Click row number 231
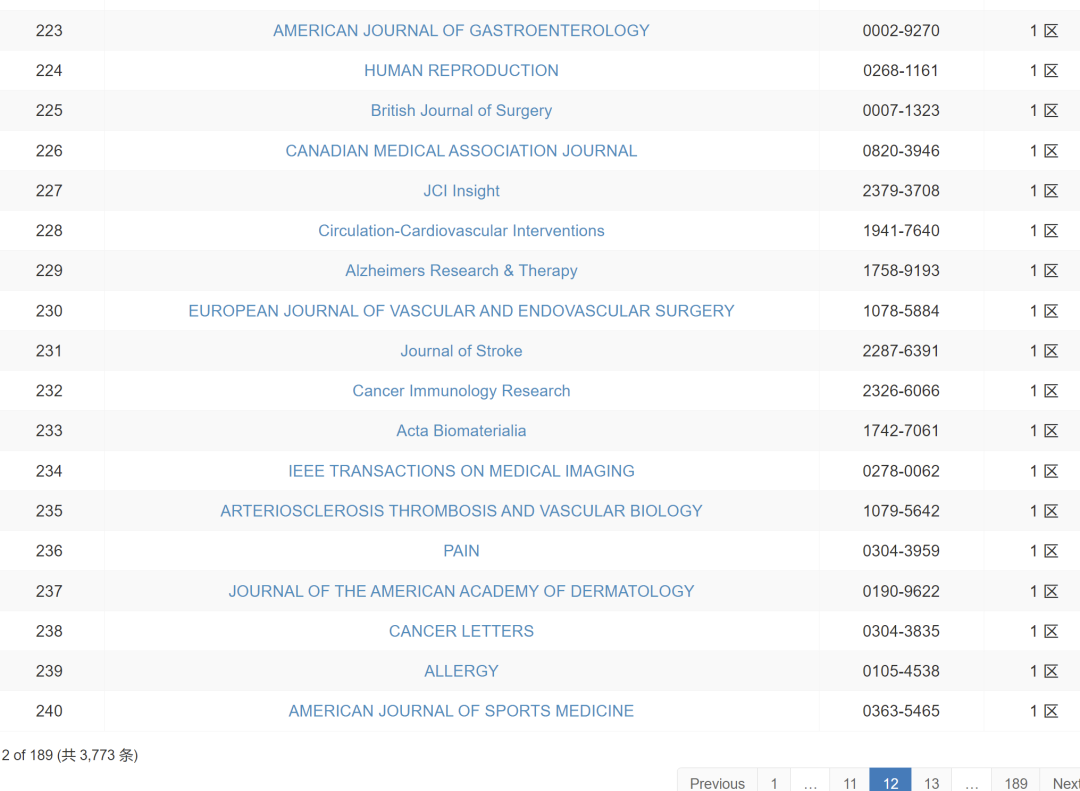This screenshot has width=1080, height=791. (49, 351)
